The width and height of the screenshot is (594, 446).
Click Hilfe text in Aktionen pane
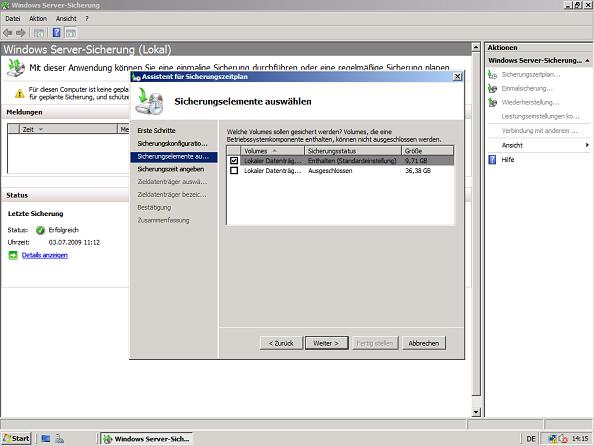508,160
